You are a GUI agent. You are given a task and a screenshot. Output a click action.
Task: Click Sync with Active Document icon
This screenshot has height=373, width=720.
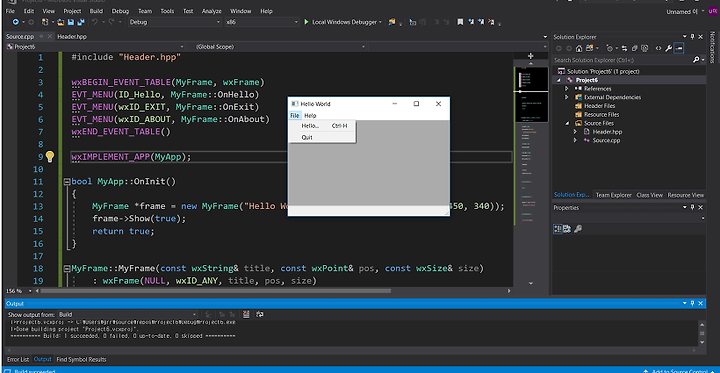pos(624,48)
